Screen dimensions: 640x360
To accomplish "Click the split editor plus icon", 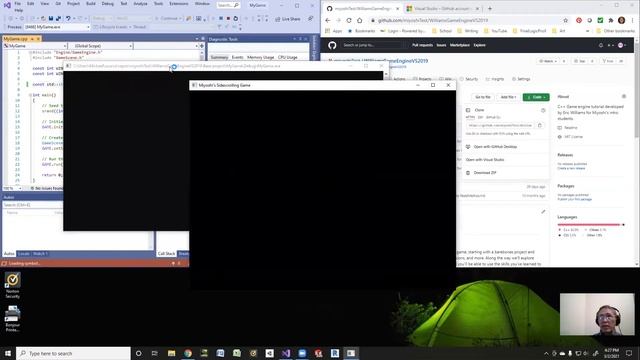I will [202, 46].
